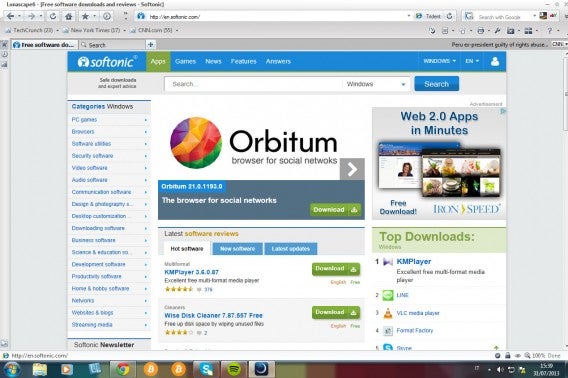Open the Apps section in Softonic nav

point(158,61)
